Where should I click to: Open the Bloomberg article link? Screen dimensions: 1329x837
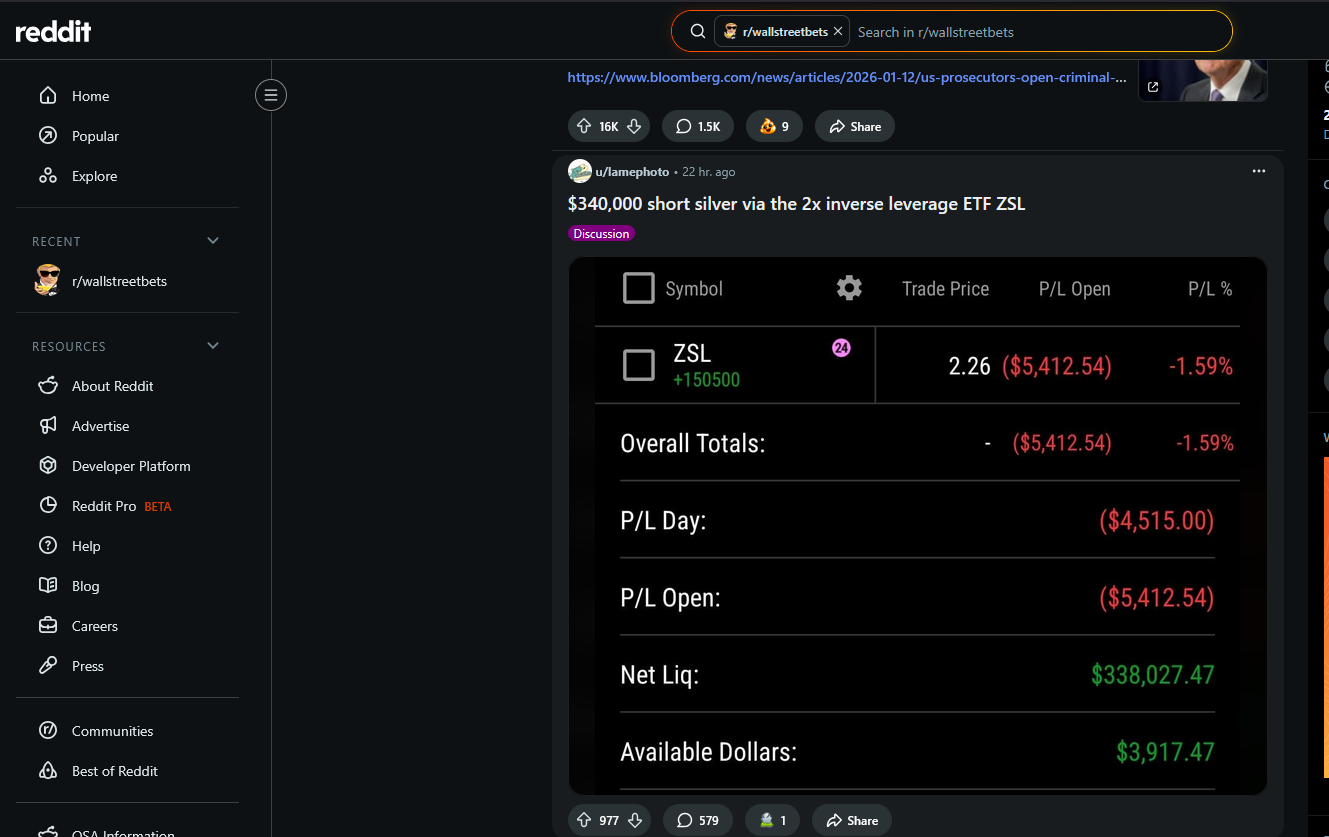click(x=847, y=77)
